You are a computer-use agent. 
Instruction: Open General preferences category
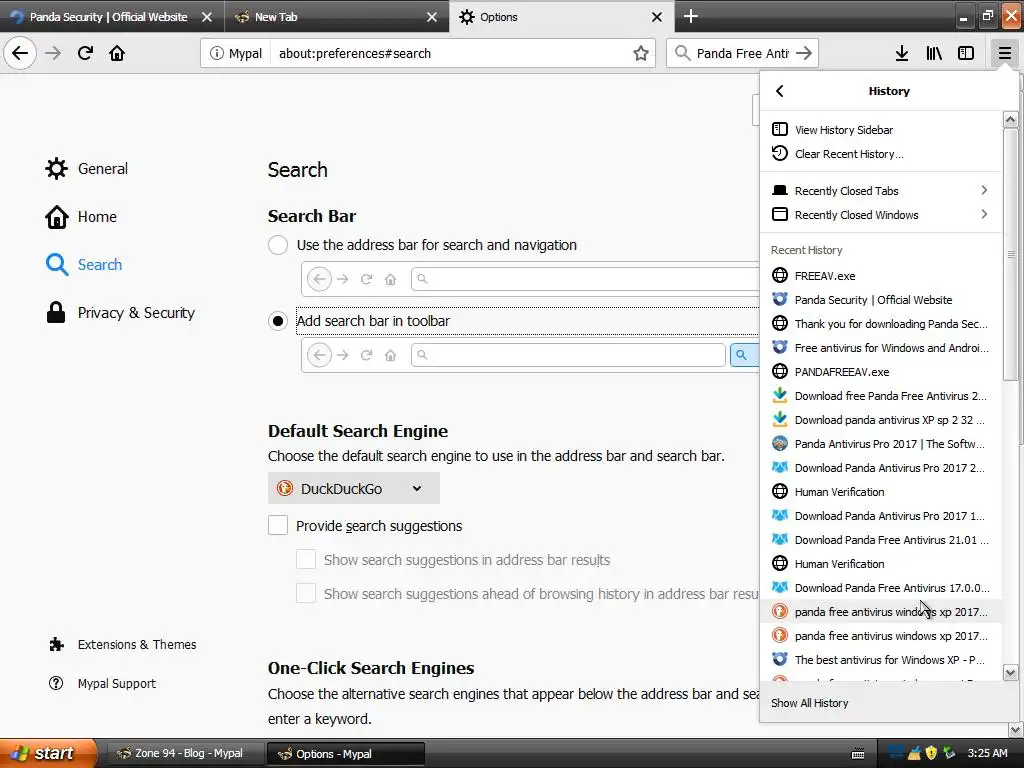click(x=87, y=168)
